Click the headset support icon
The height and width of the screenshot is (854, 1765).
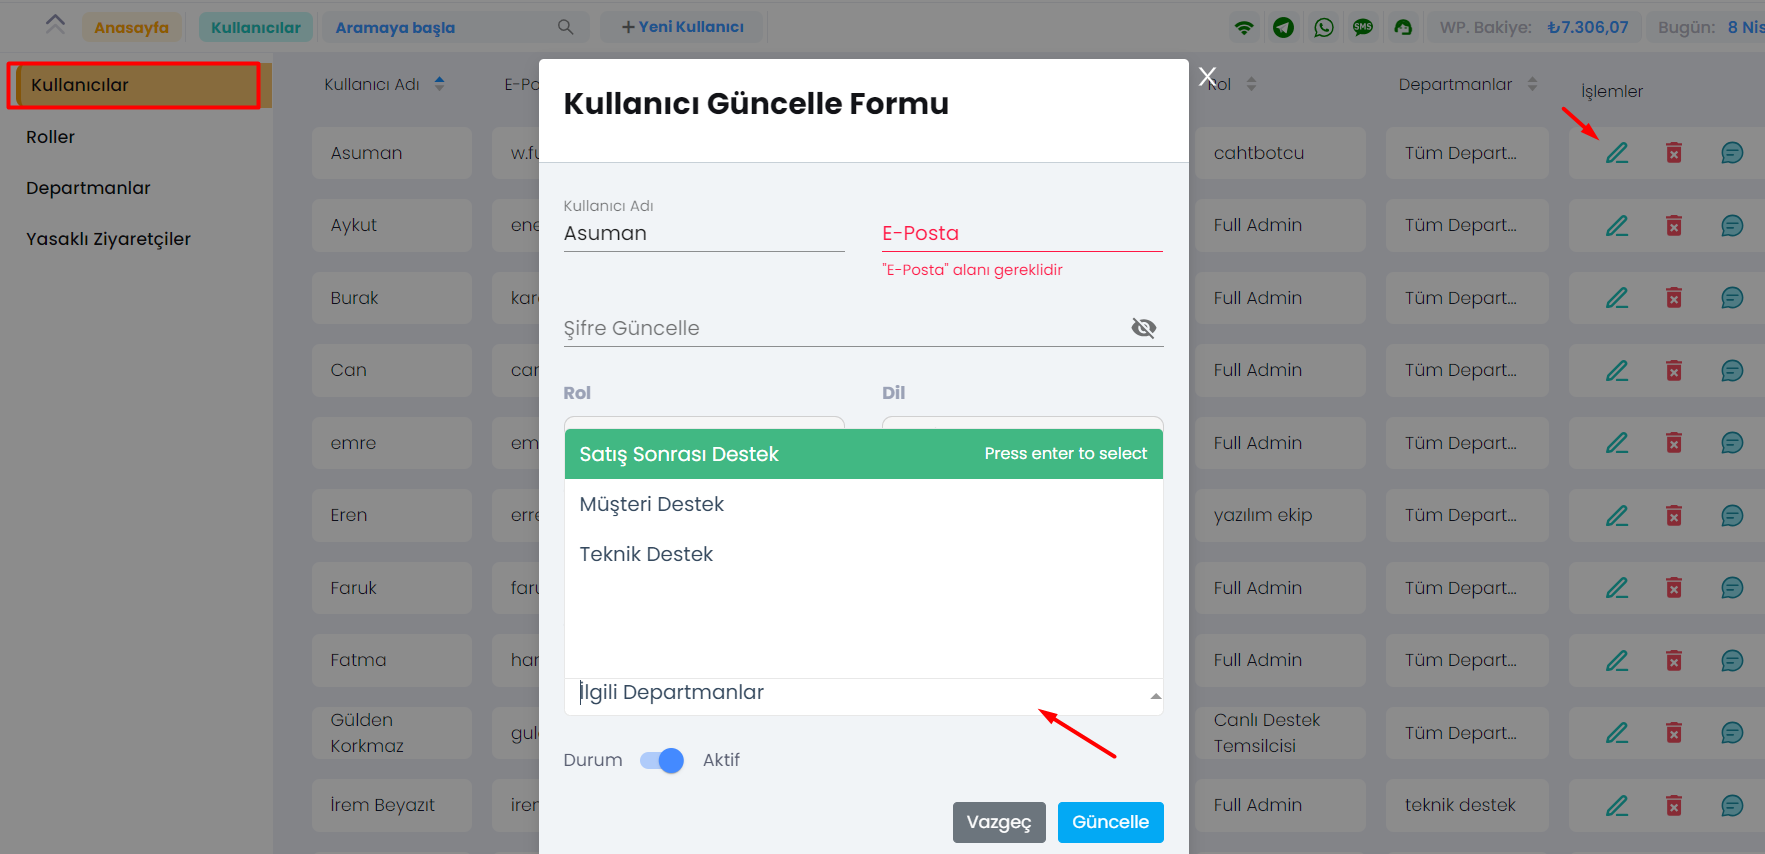tap(1404, 28)
